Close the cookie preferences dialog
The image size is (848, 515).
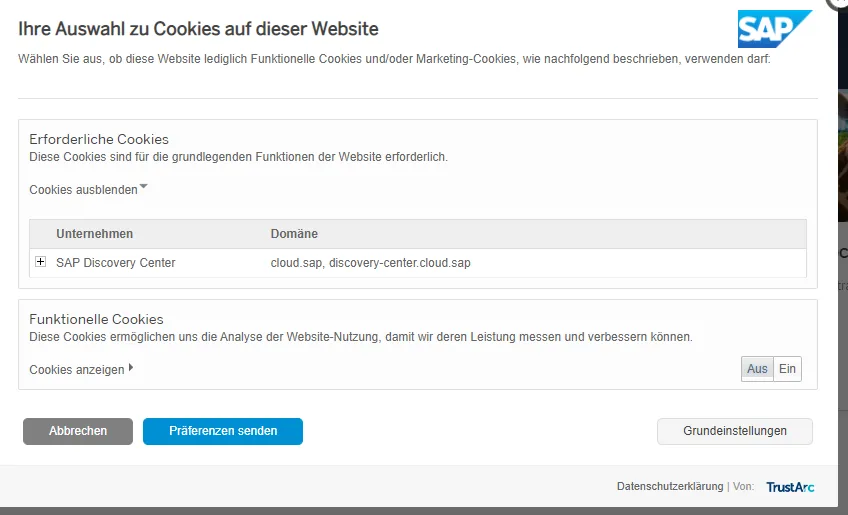click(x=840, y=3)
